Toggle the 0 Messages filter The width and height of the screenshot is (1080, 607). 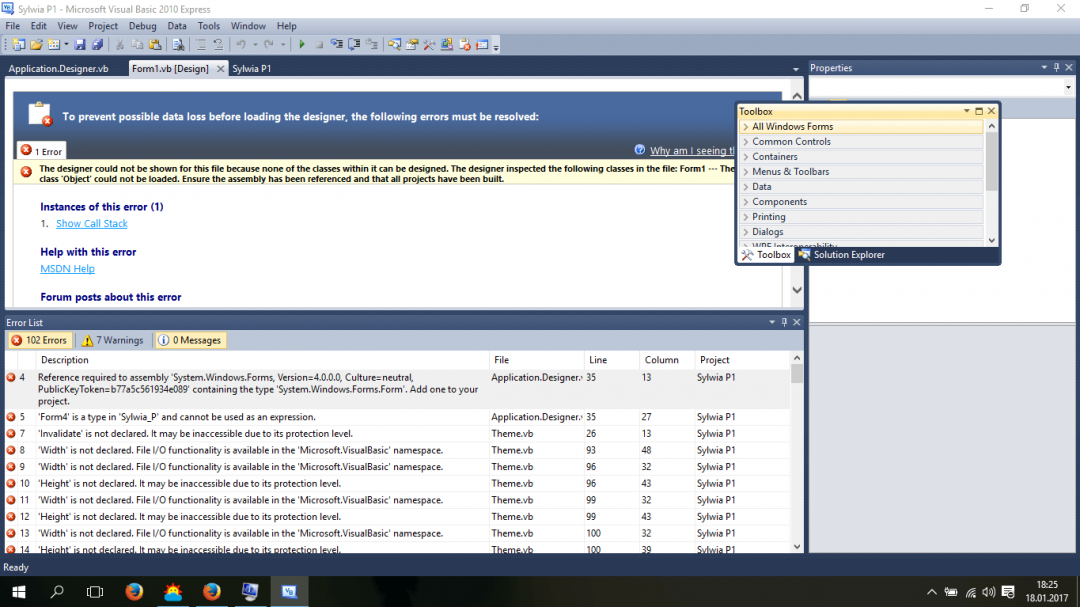coord(190,341)
